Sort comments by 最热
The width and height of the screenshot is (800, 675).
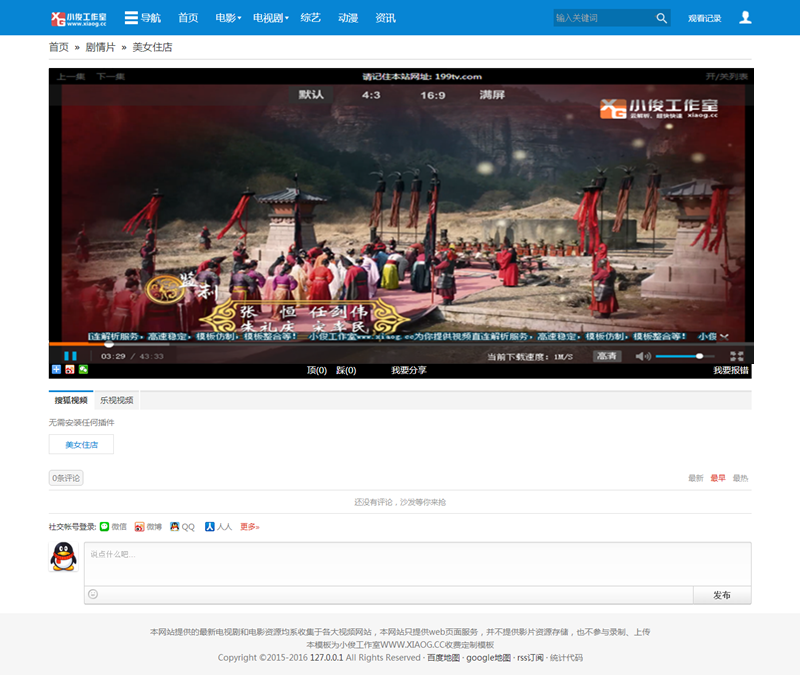pyautogui.click(x=740, y=478)
